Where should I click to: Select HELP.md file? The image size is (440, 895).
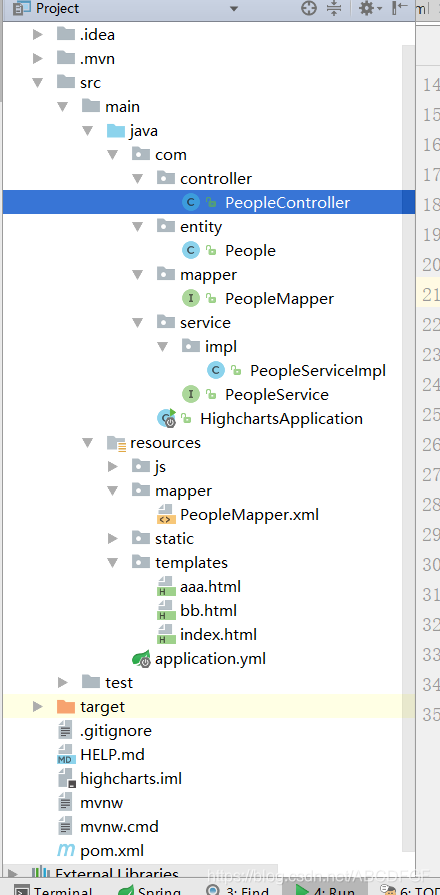pos(112,755)
